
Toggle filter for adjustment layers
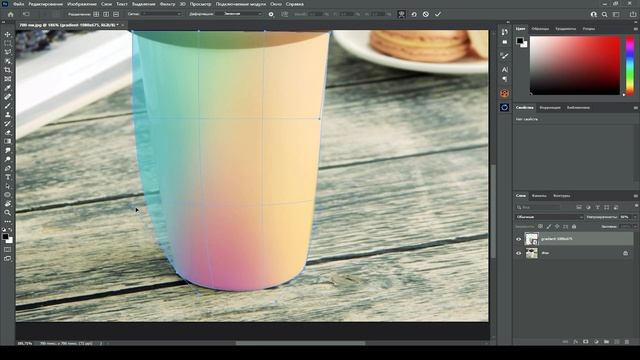click(588, 207)
